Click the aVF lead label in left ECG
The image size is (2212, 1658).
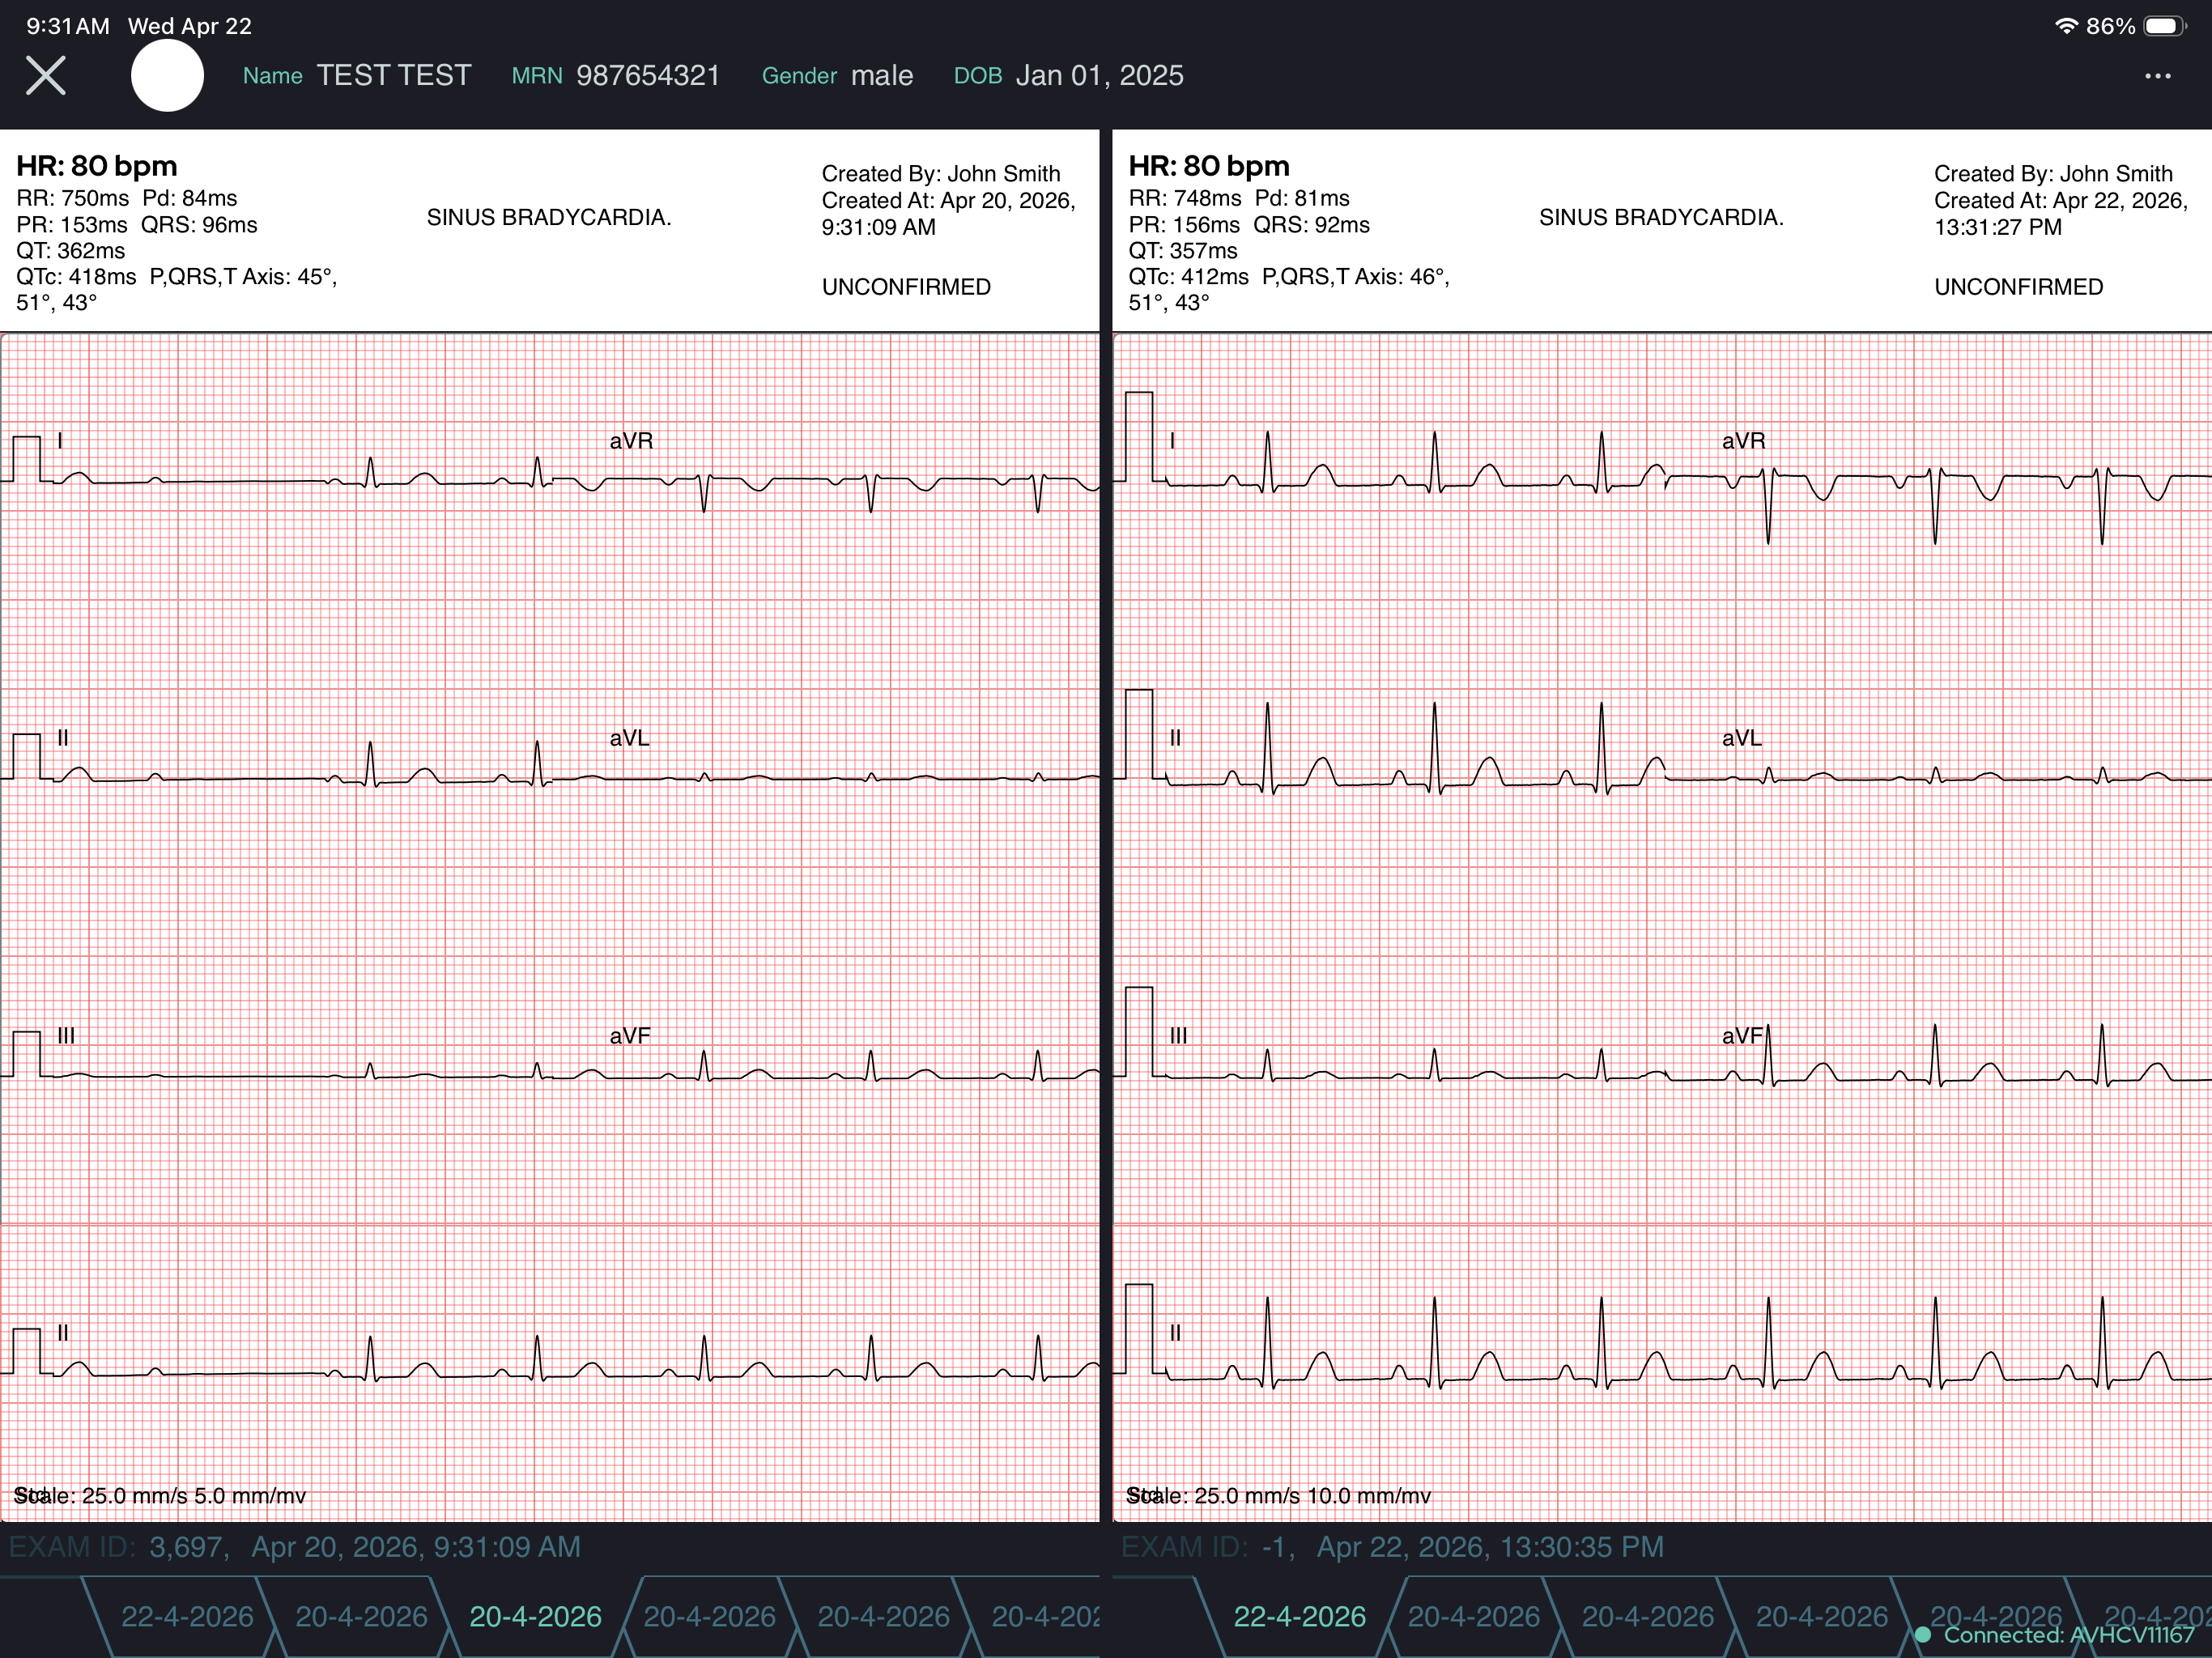click(629, 1036)
